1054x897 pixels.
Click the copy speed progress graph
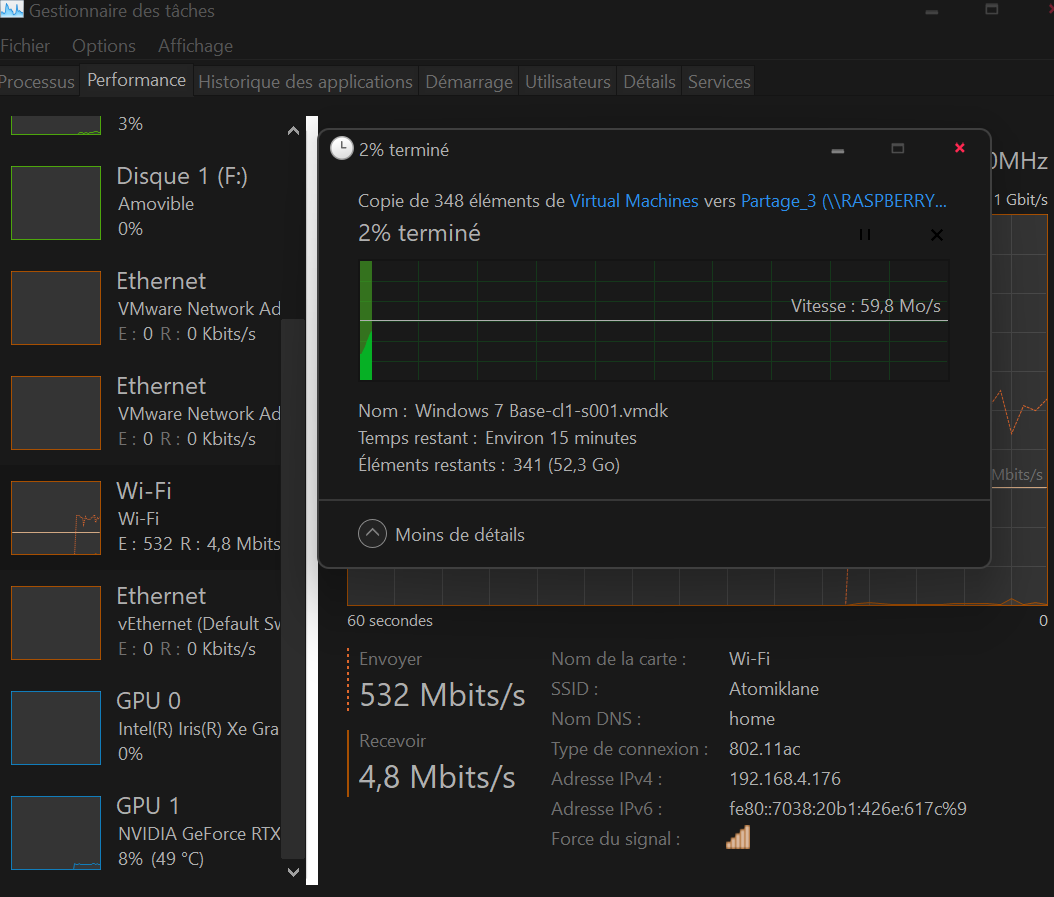pos(654,320)
